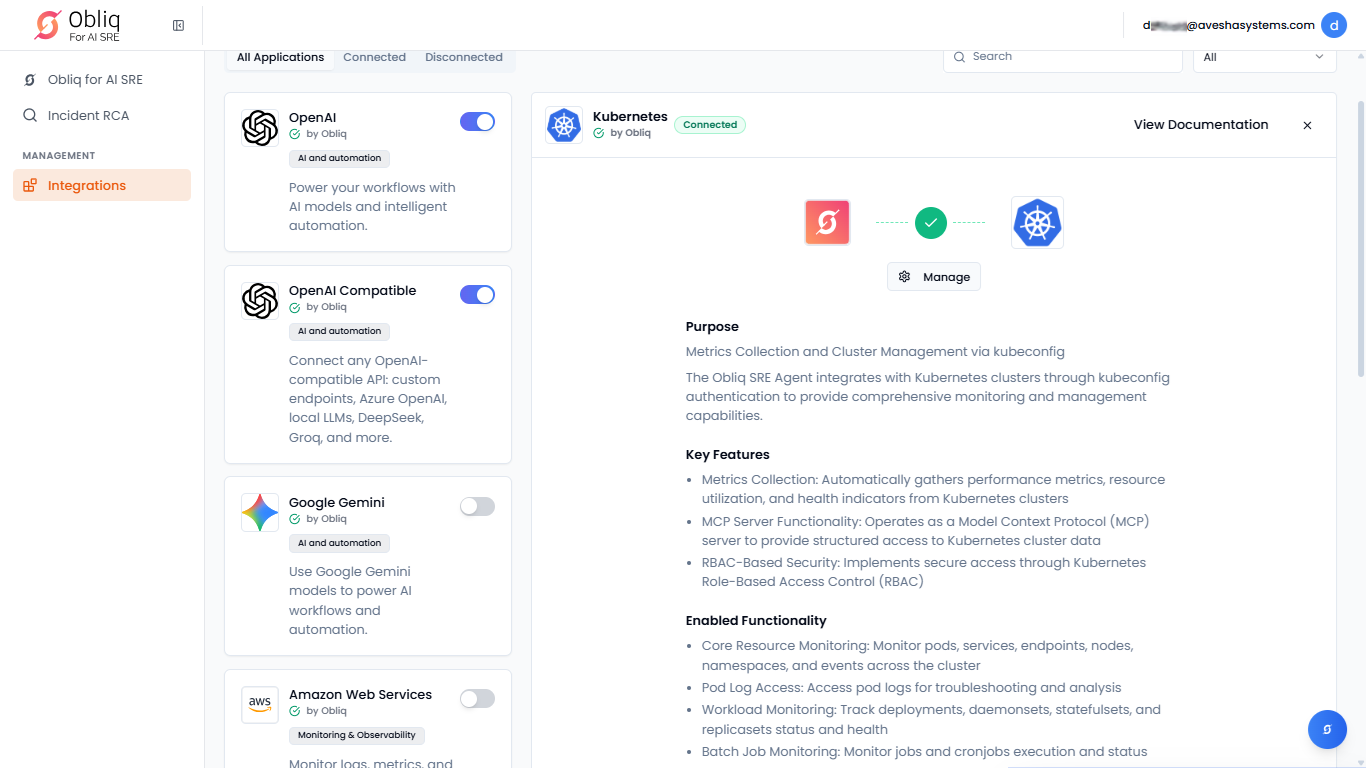Switch to the Disconnected tab
Viewport: 1366px width, 768px height.
[464, 57]
